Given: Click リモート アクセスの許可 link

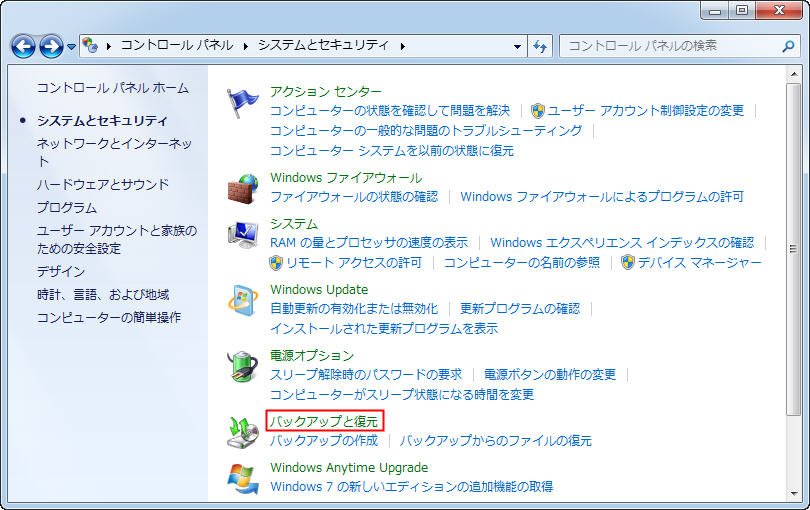Looking at the screenshot, I should click(354, 262).
